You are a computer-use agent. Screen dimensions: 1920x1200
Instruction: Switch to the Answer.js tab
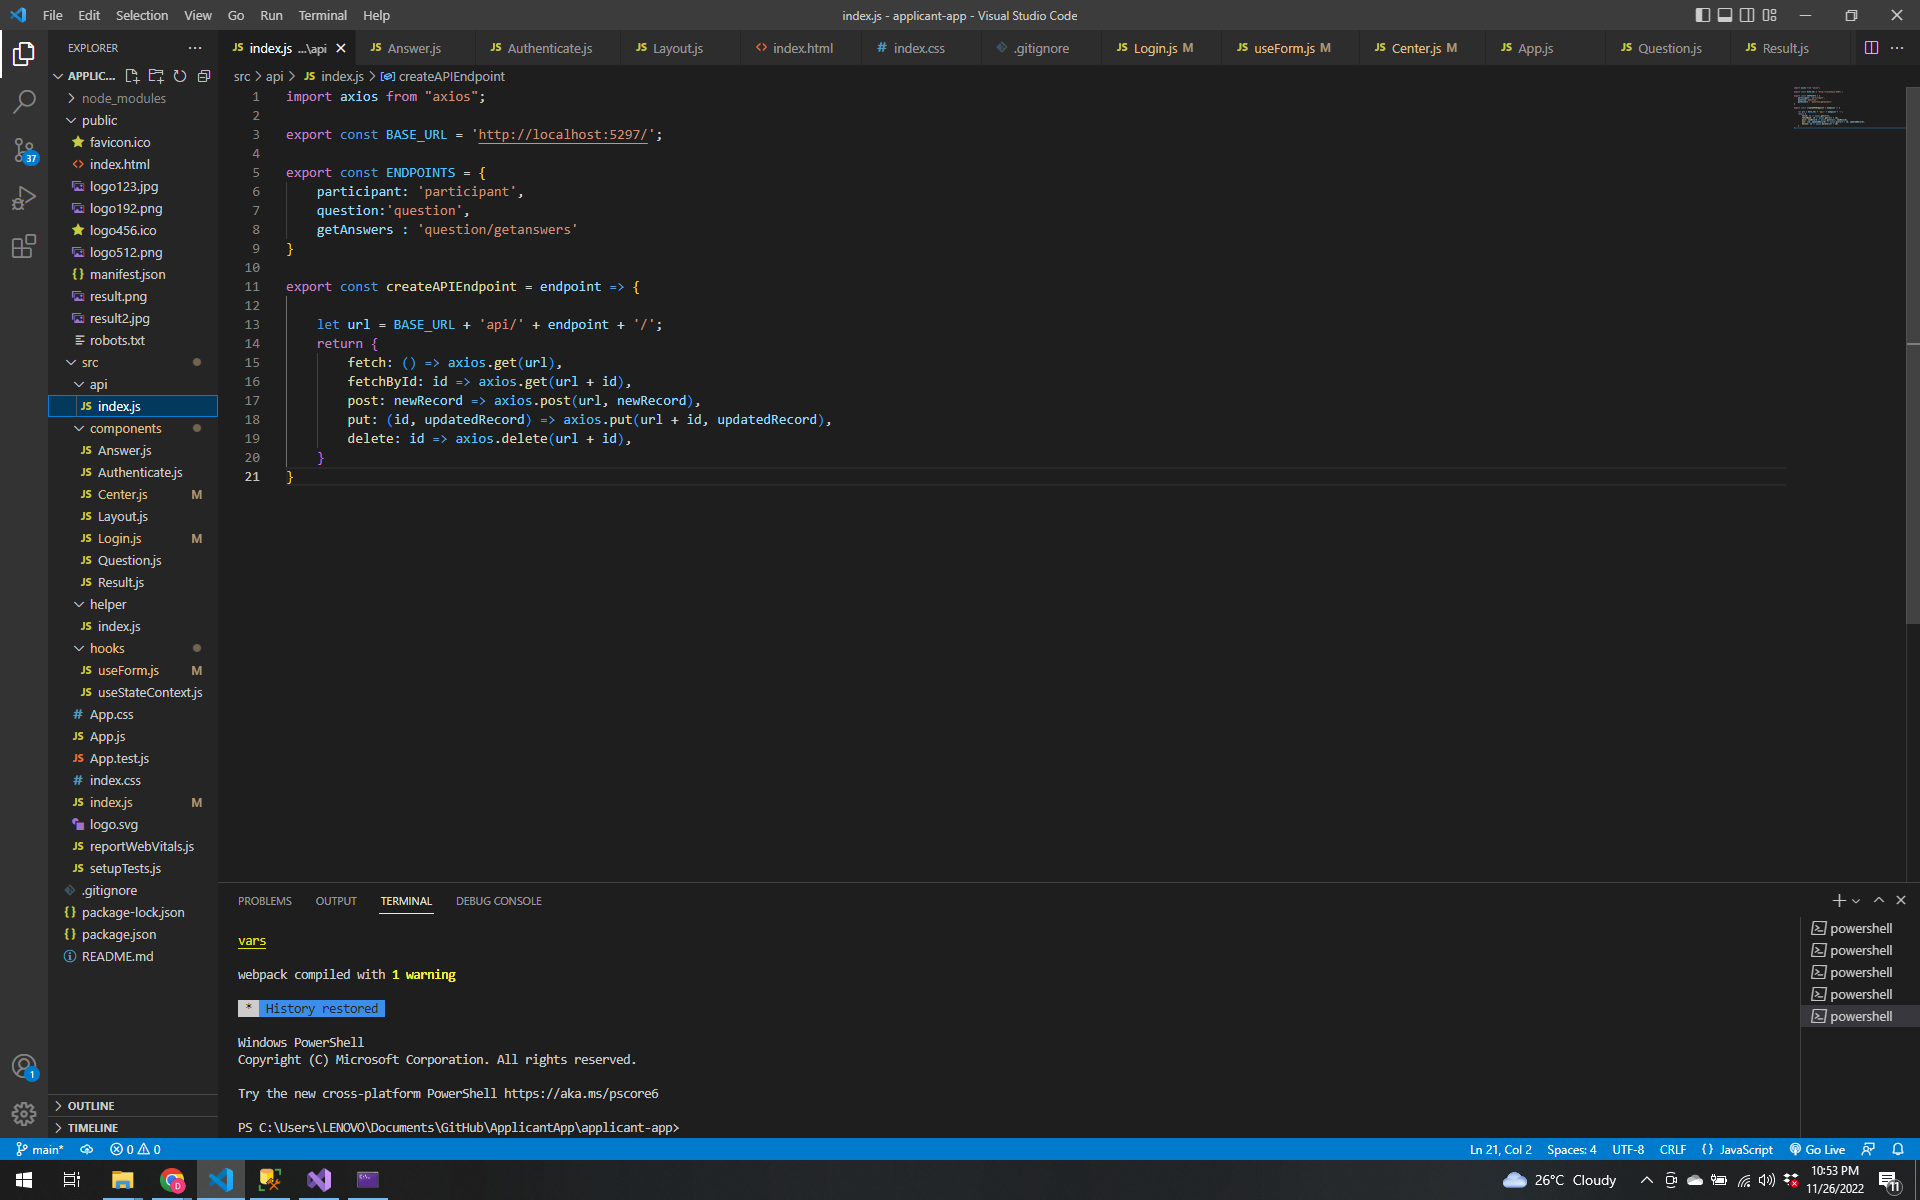tap(413, 47)
